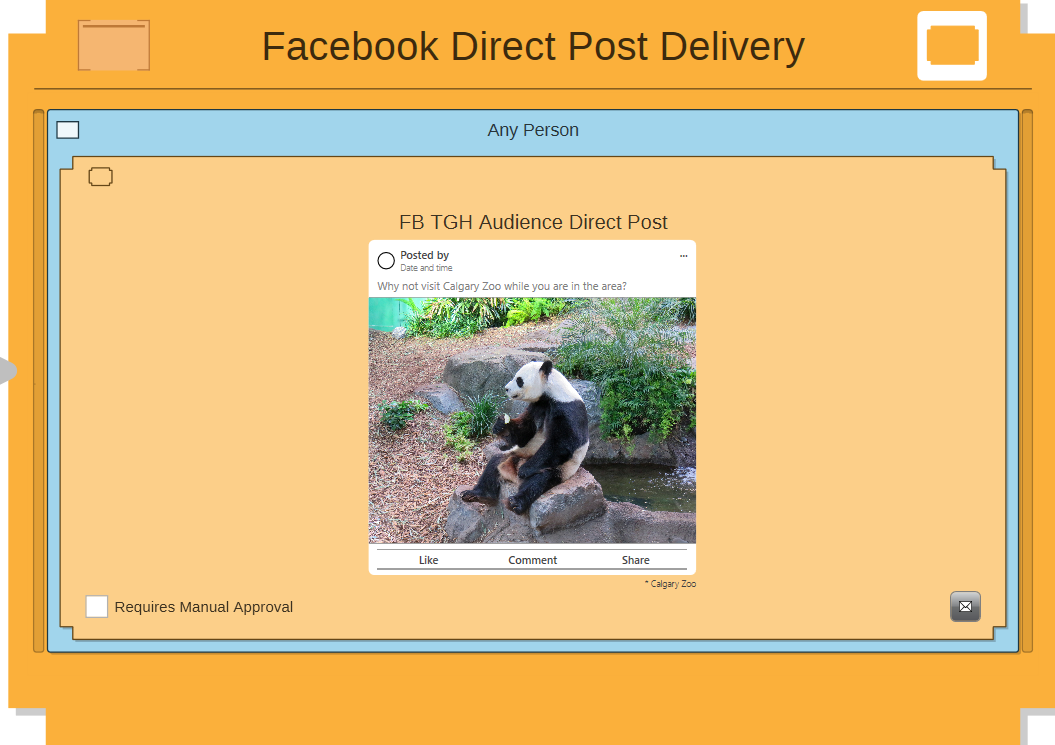Image resolution: width=1055 pixels, height=745 pixels.
Task: Click the 'Requires Manual Approval' label
Action: coord(204,607)
